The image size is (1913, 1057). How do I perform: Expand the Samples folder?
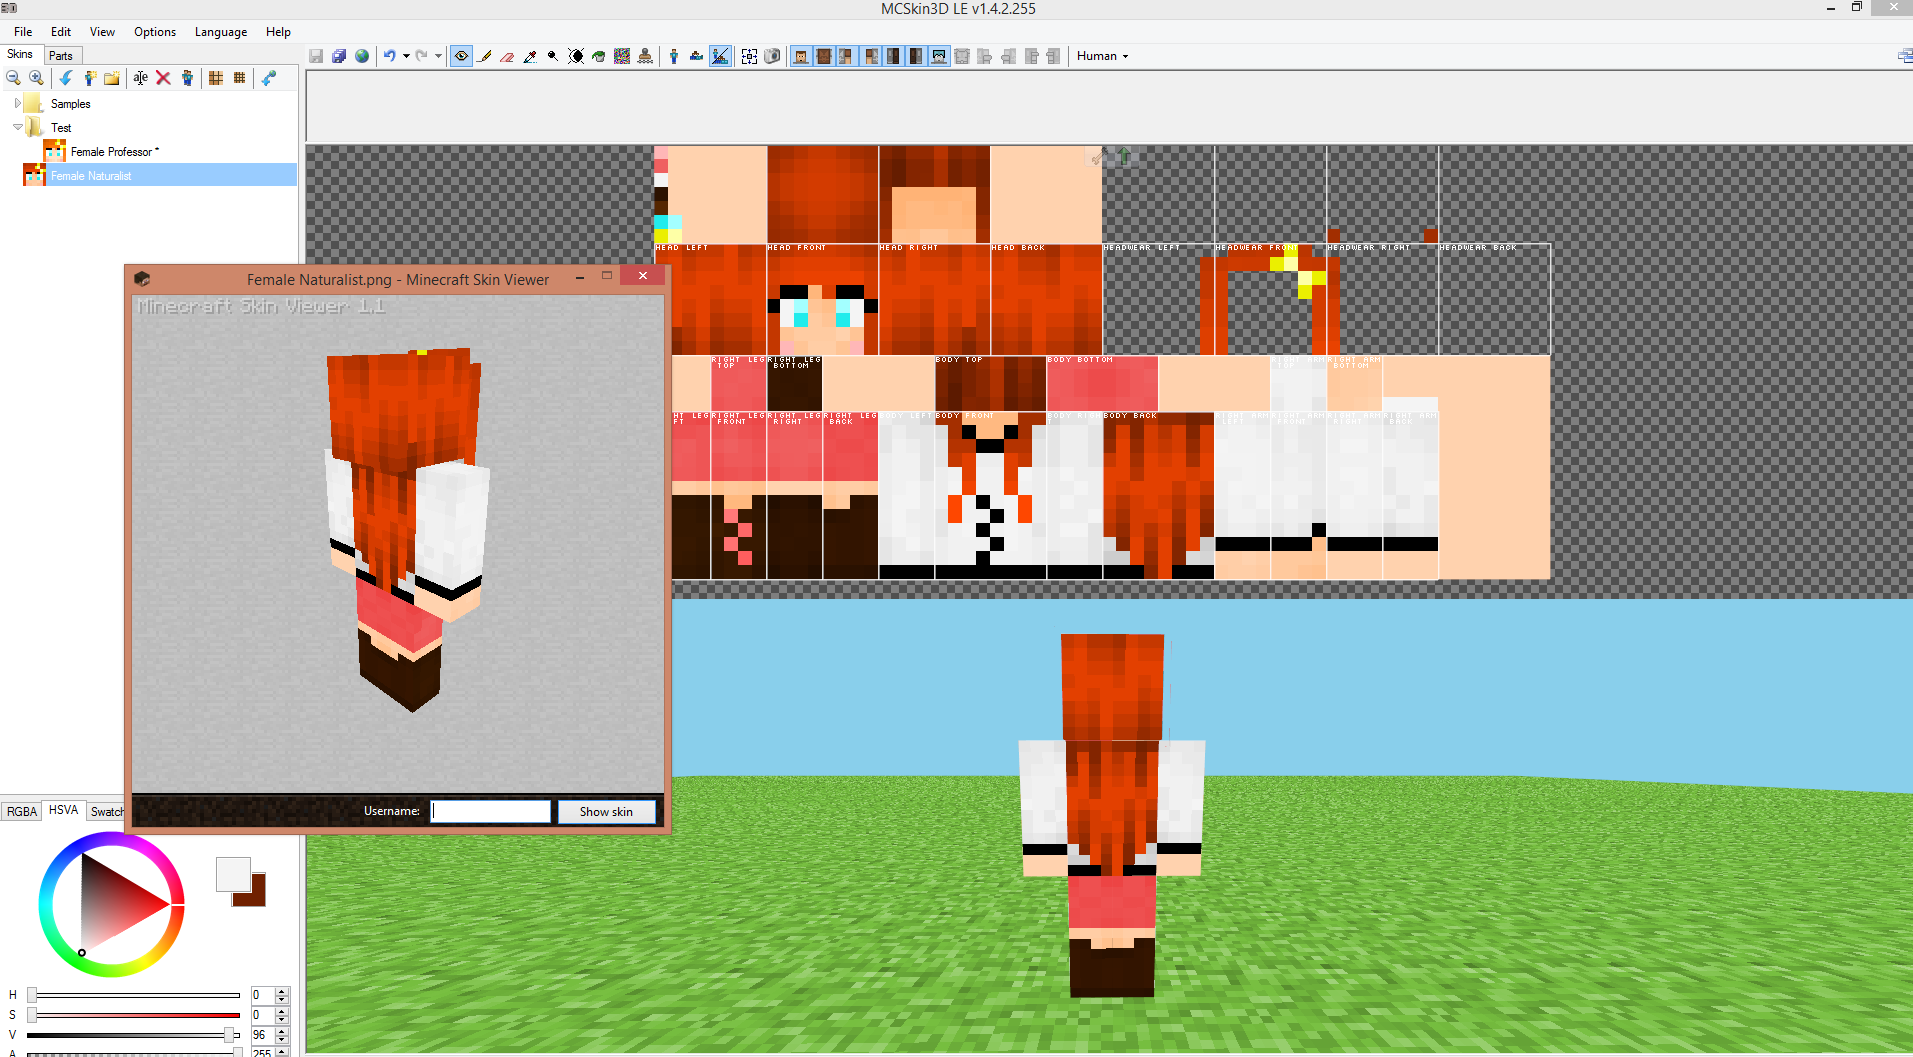pos(17,103)
